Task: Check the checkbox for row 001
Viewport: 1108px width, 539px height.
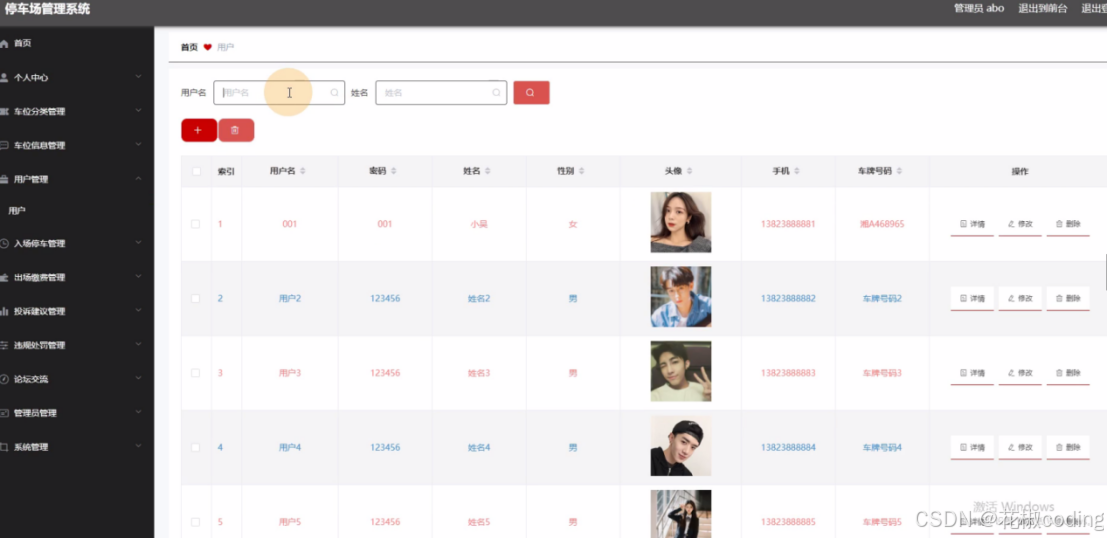Action: [x=196, y=224]
